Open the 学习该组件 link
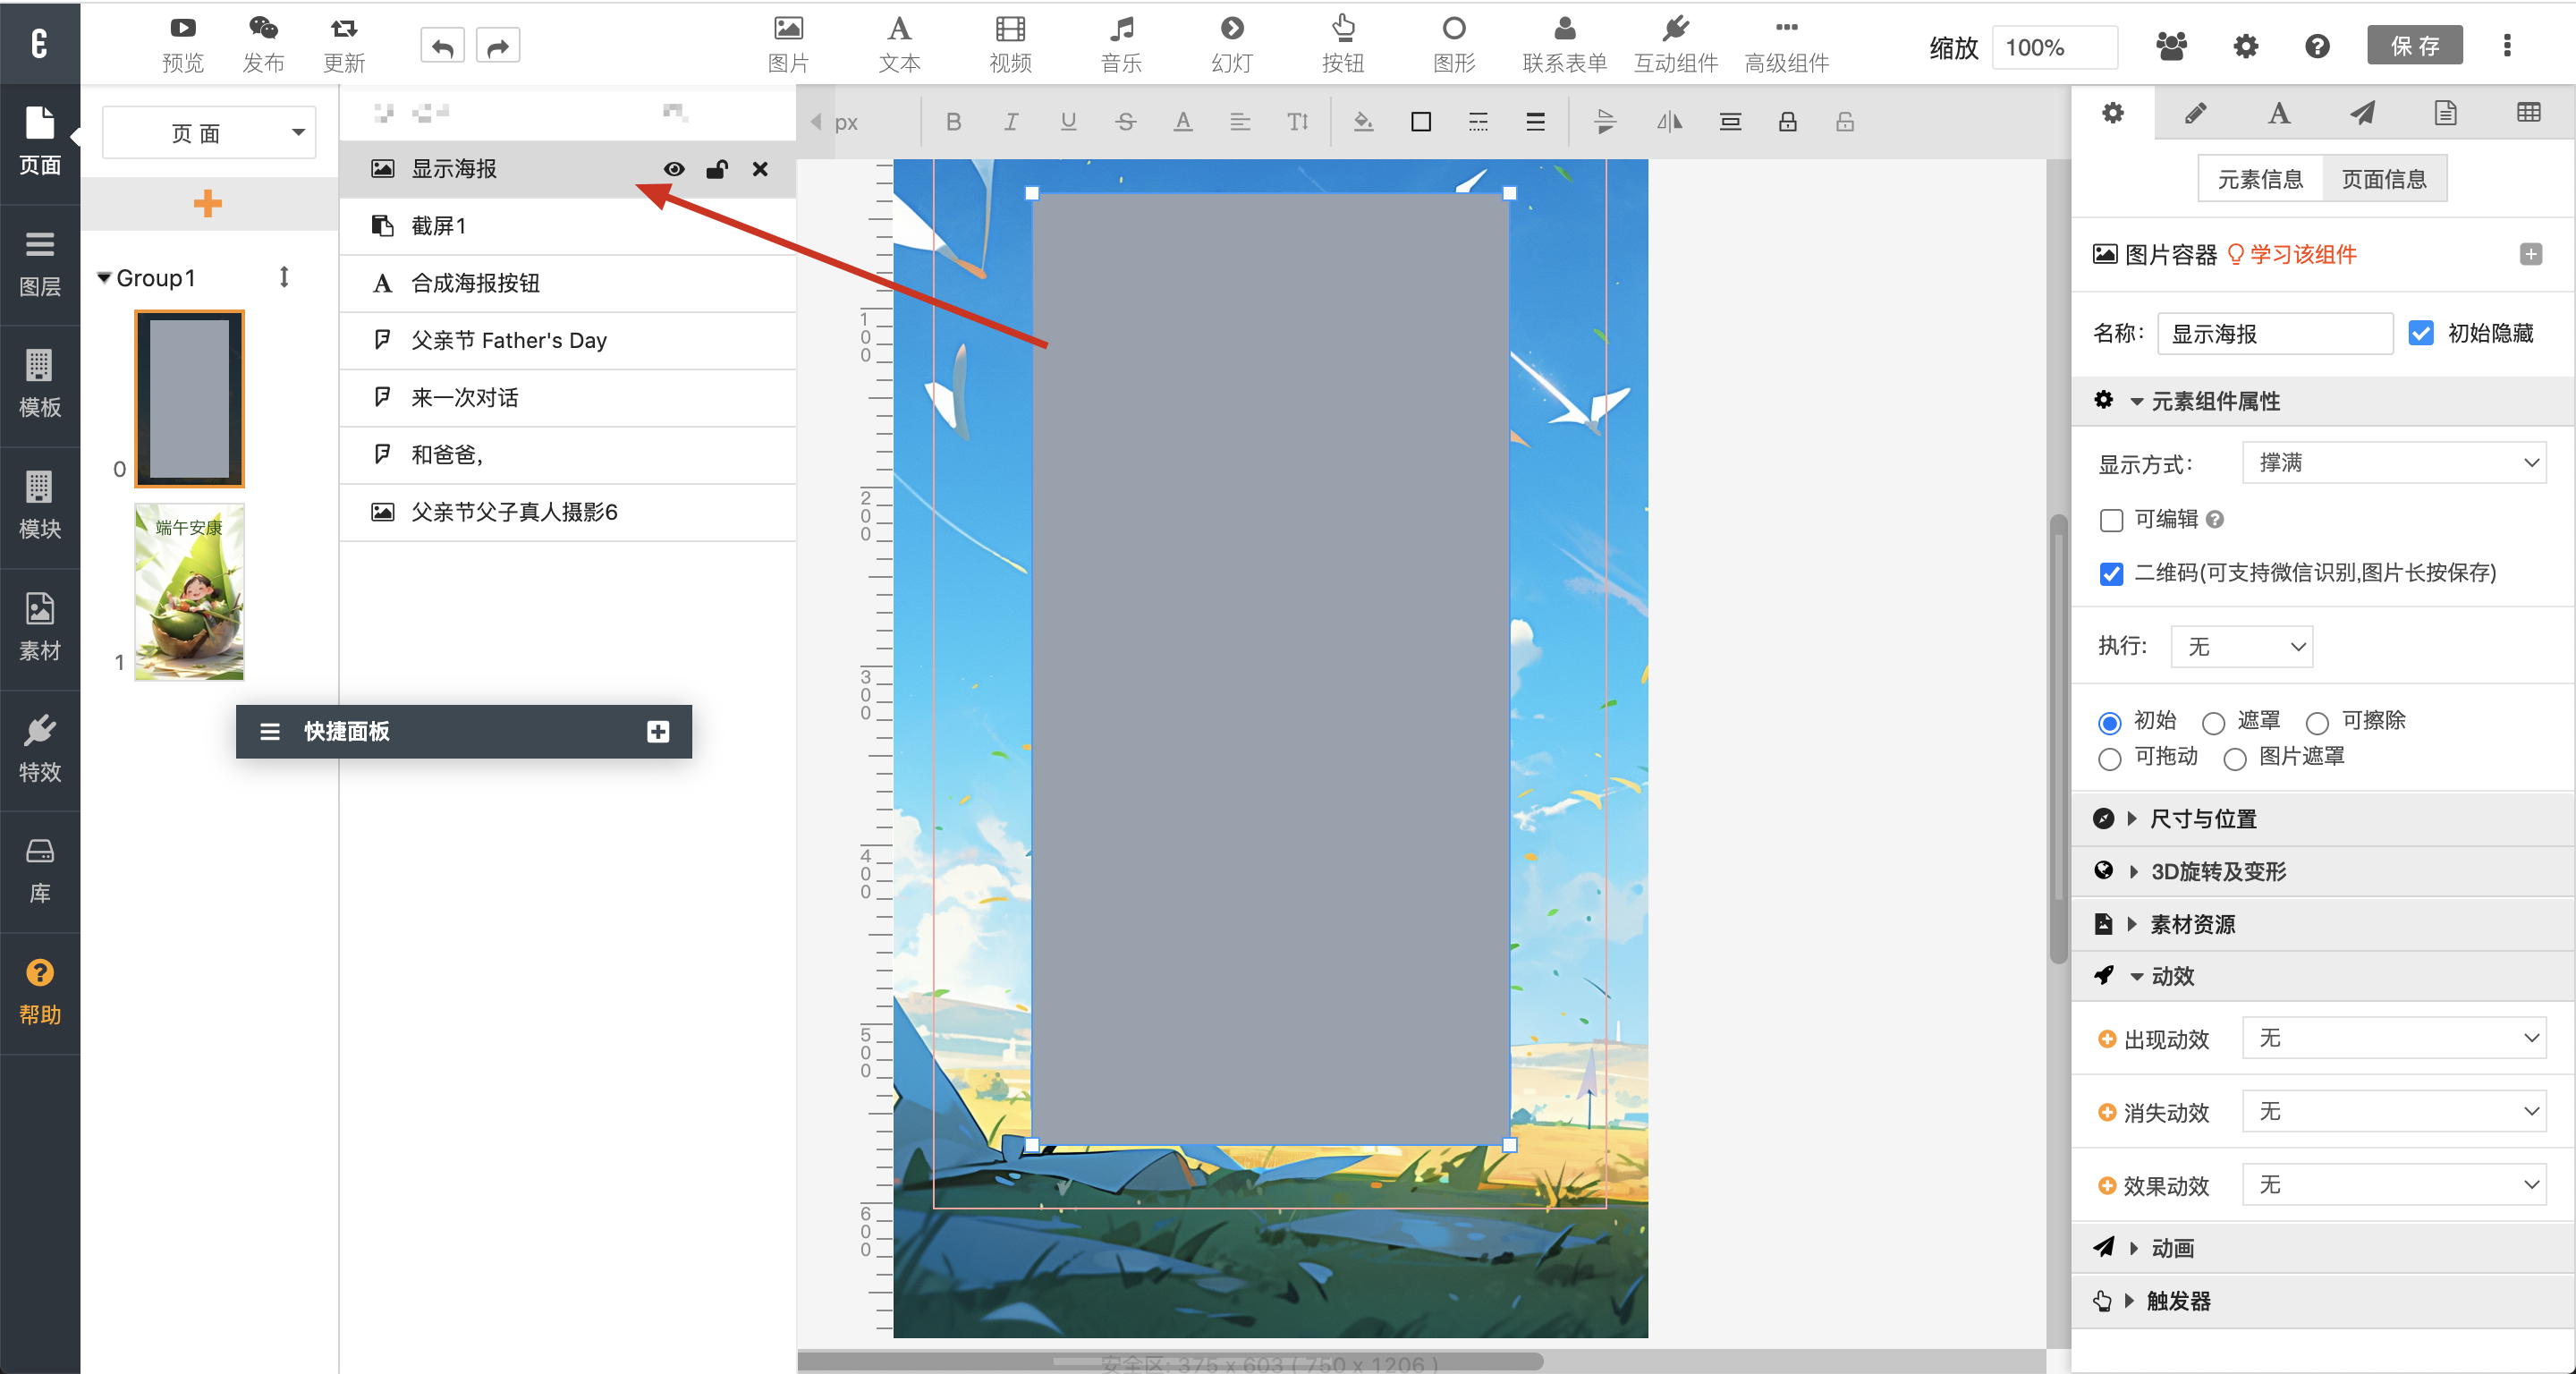2576x1374 pixels. click(x=2301, y=254)
